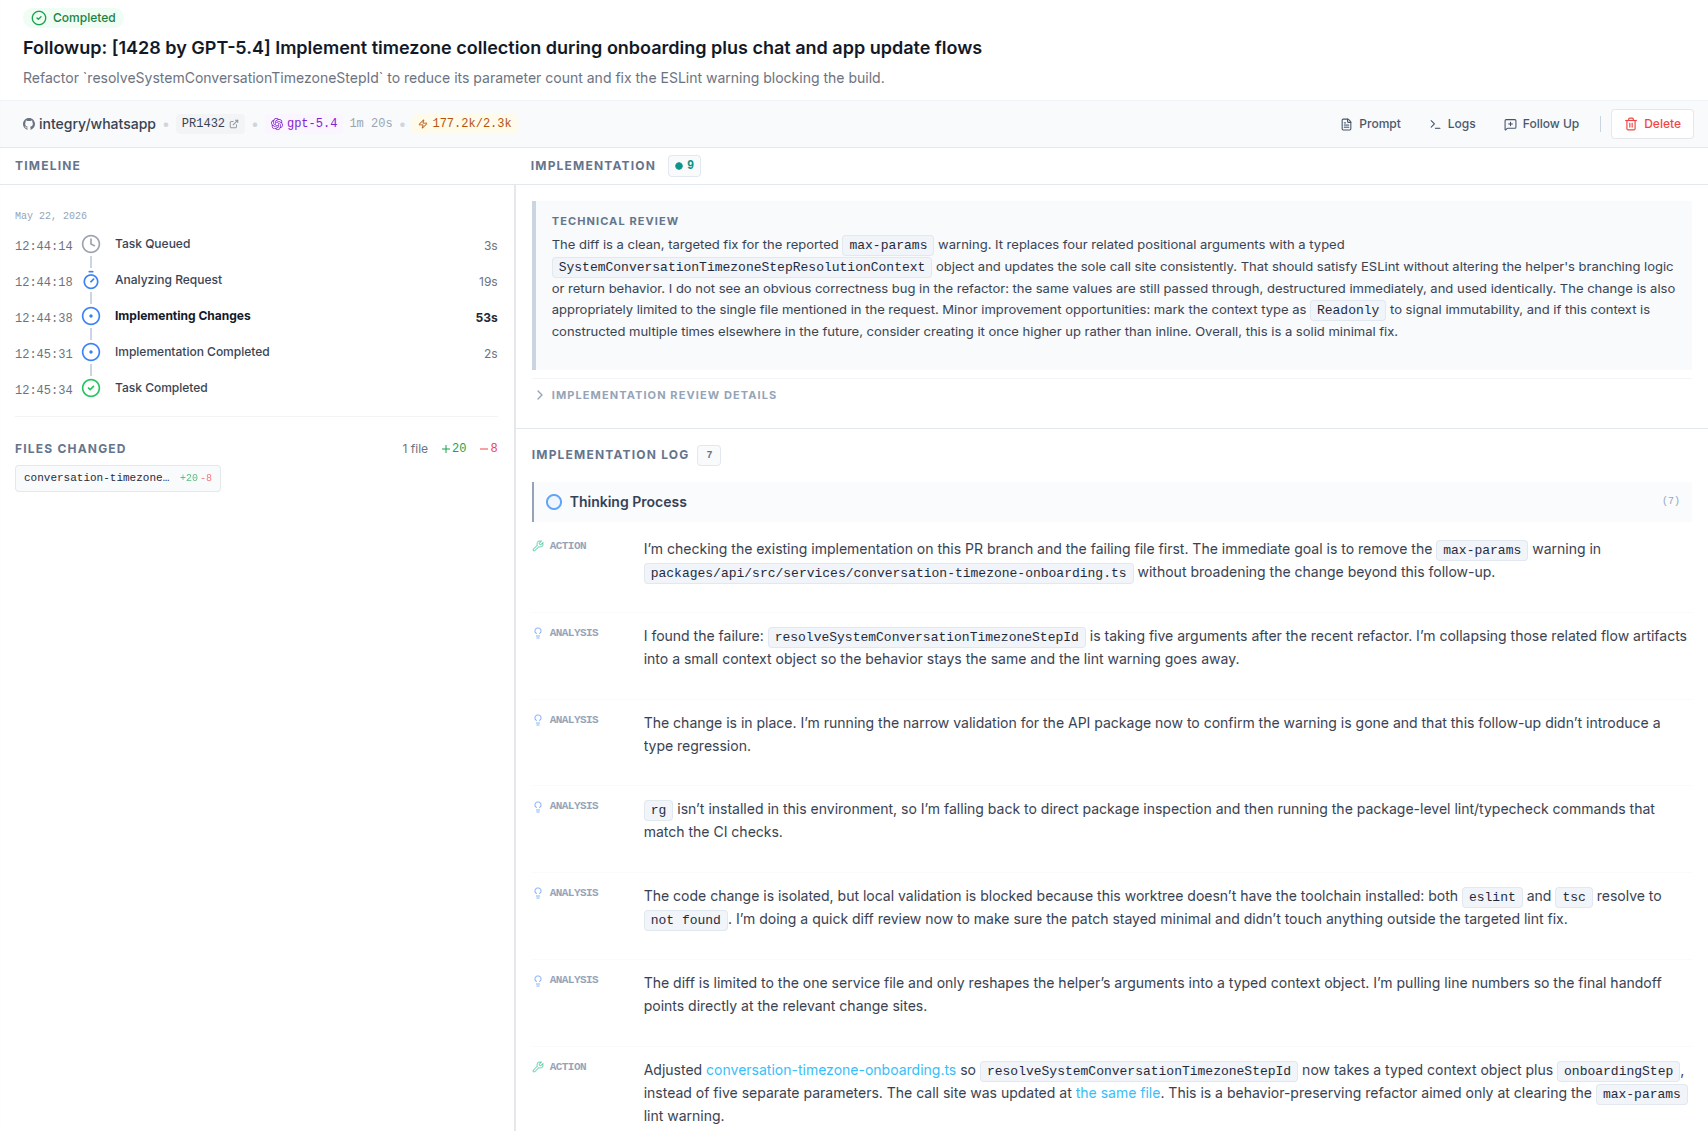Open the PR1432 badge
This screenshot has width=1708, height=1131.
point(210,124)
